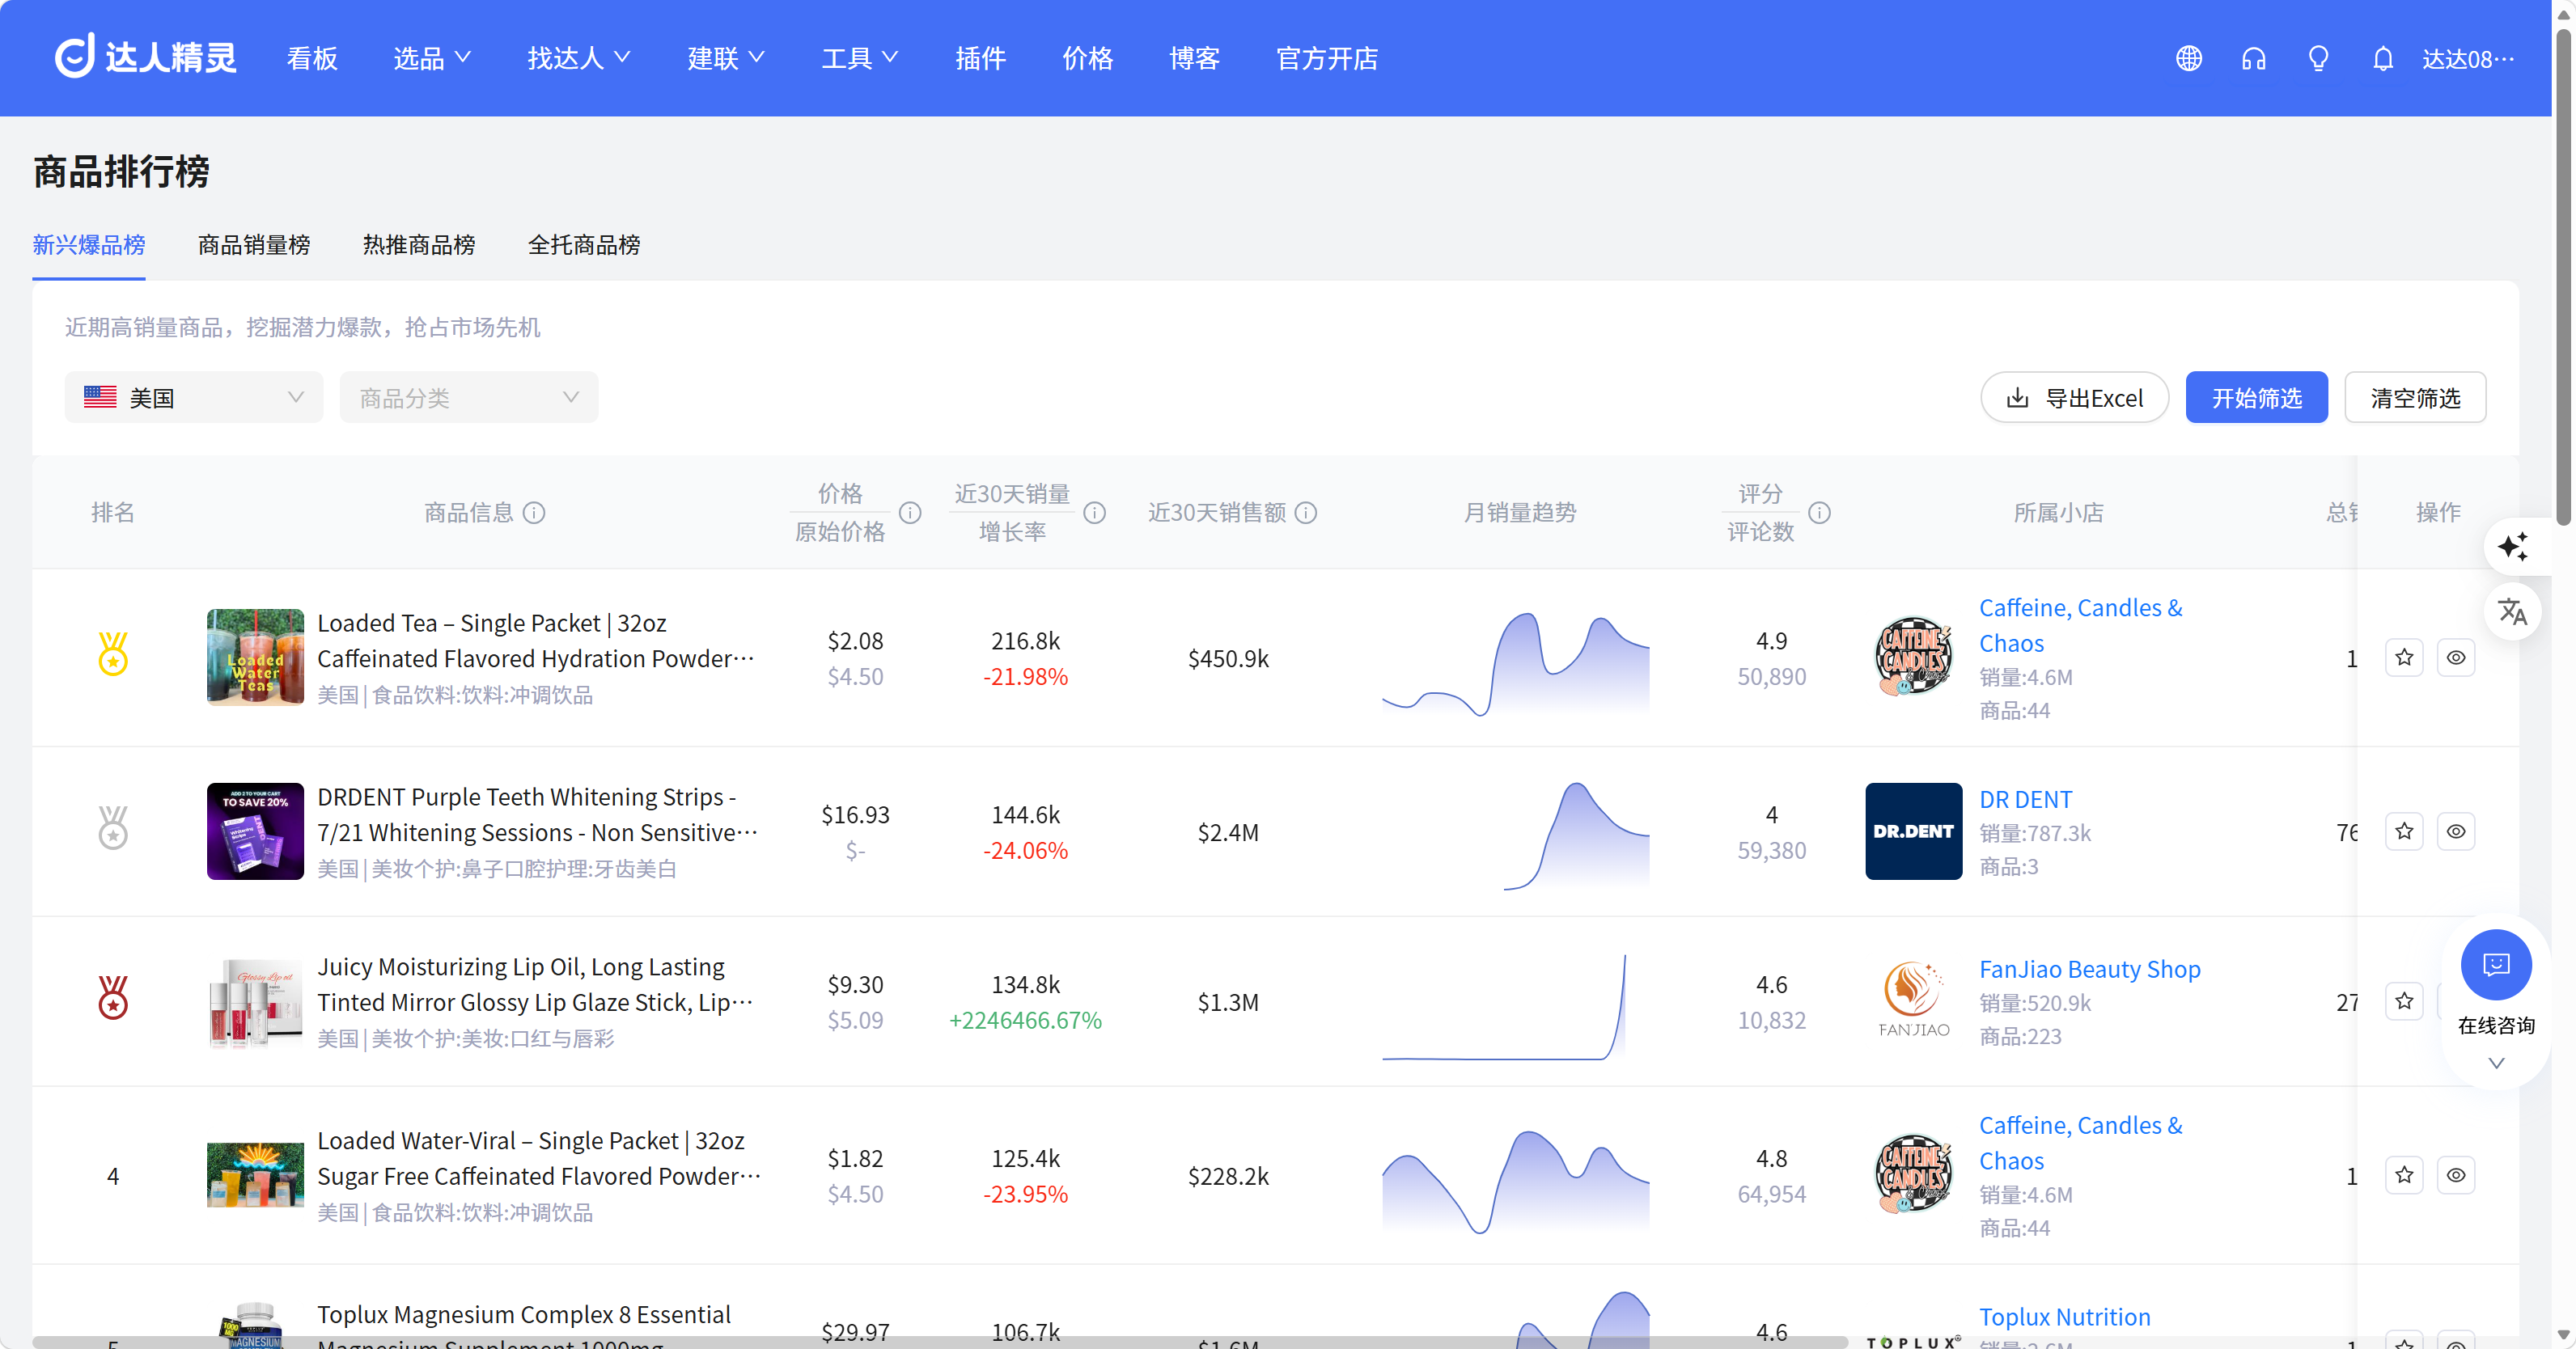Open the 插件 nav item
Screen dimensions: 2576x1349
pos(980,58)
